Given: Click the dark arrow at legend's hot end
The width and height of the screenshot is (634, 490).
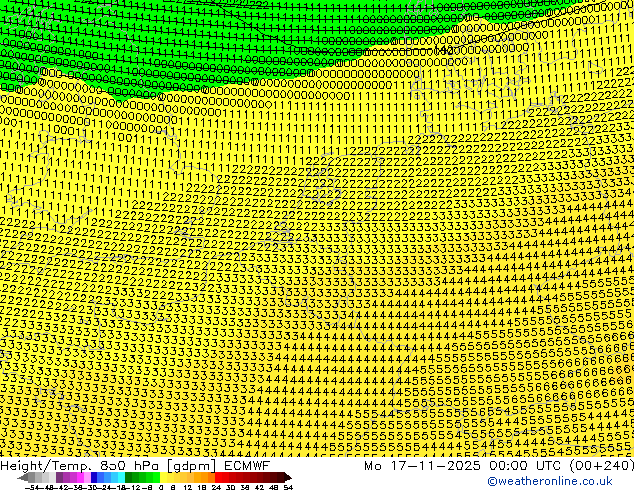Looking at the screenshot, I should pyautogui.click(x=288, y=477).
